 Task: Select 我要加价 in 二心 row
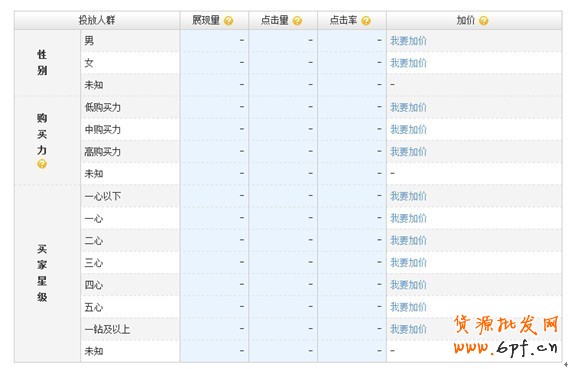coord(408,240)
